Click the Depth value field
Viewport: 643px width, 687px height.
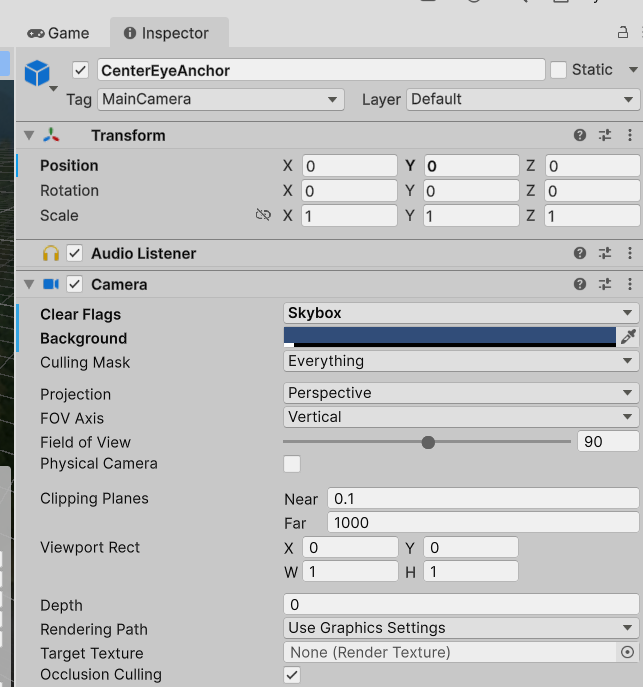click(x=461, y=605)
